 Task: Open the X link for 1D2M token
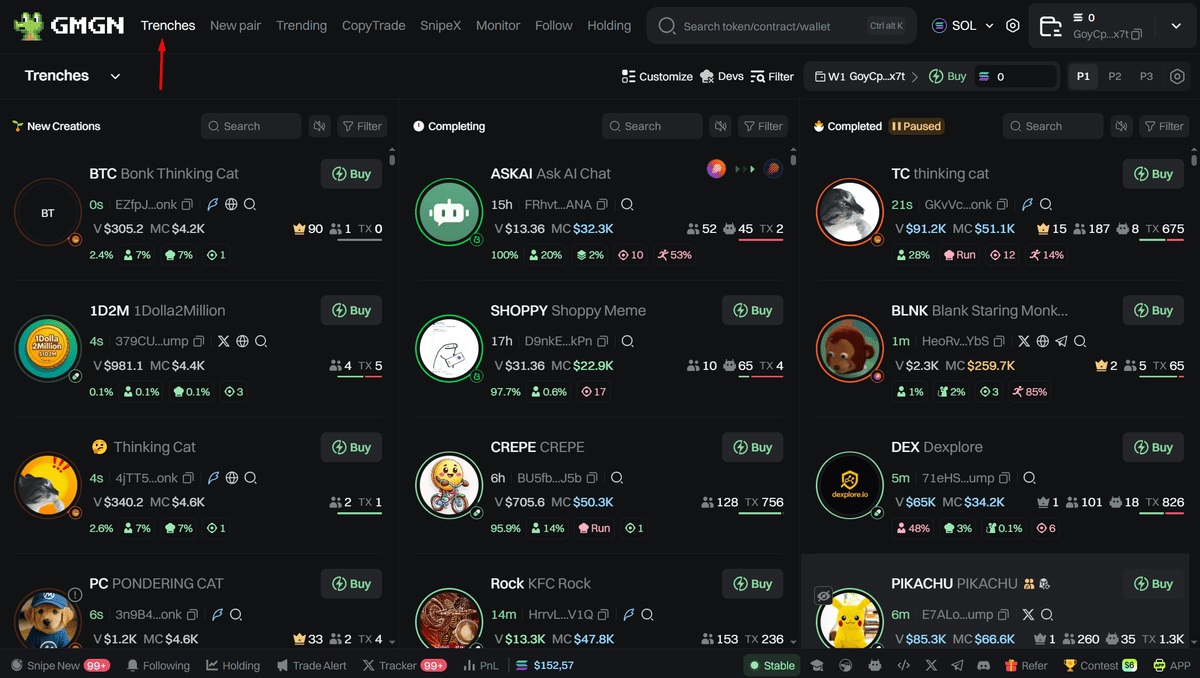(x=223, y=341)
